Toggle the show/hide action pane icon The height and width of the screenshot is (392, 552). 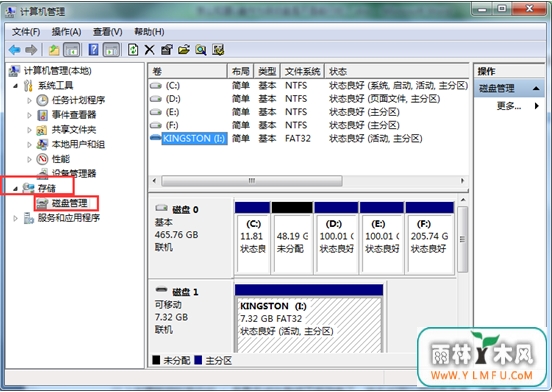point(111,50)
